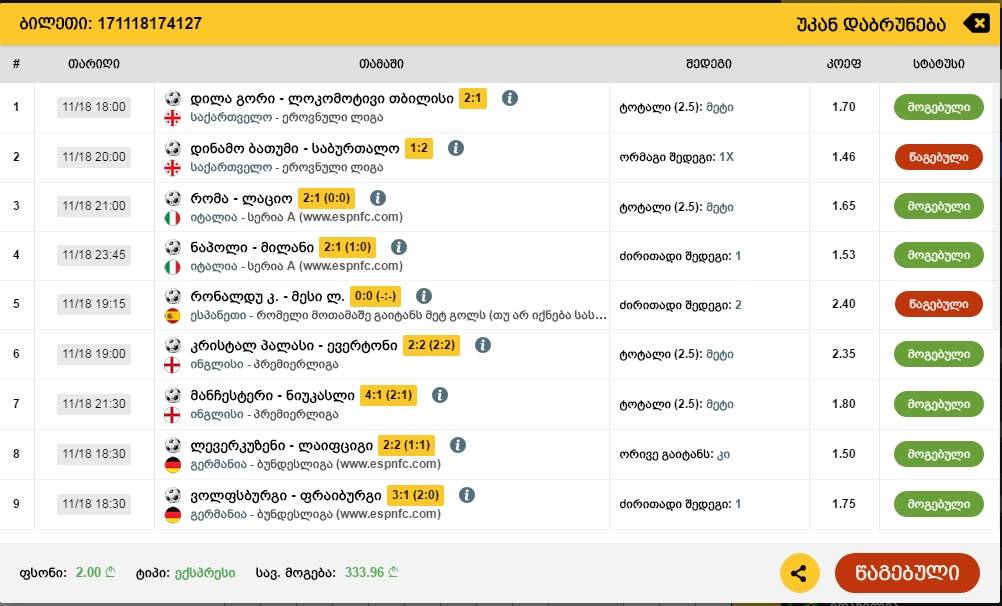The height and width of the screenshot is (606, 1002).
Task: Click the Italy flag in ნაპოლი row
Action: (173, 267)
